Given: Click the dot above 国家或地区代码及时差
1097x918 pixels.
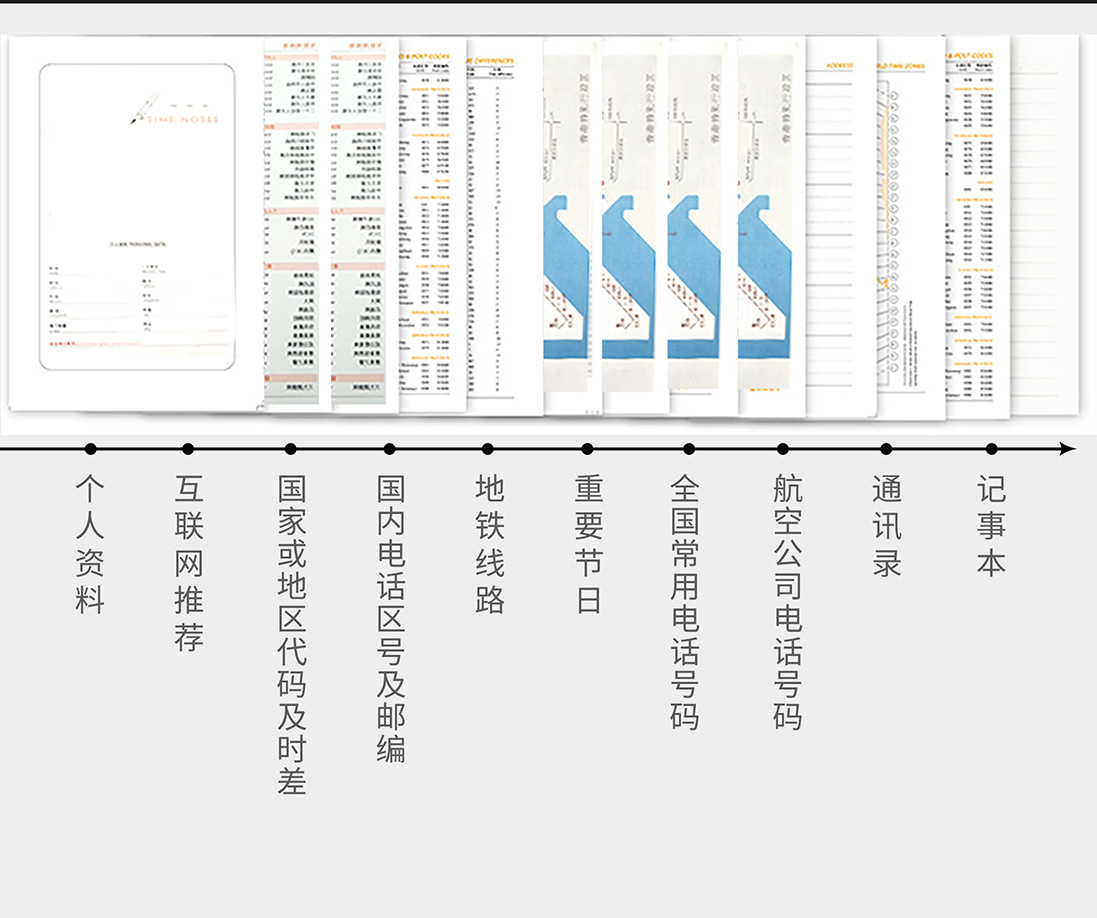Looking at the screenshot, I should [x=291, y=449].
